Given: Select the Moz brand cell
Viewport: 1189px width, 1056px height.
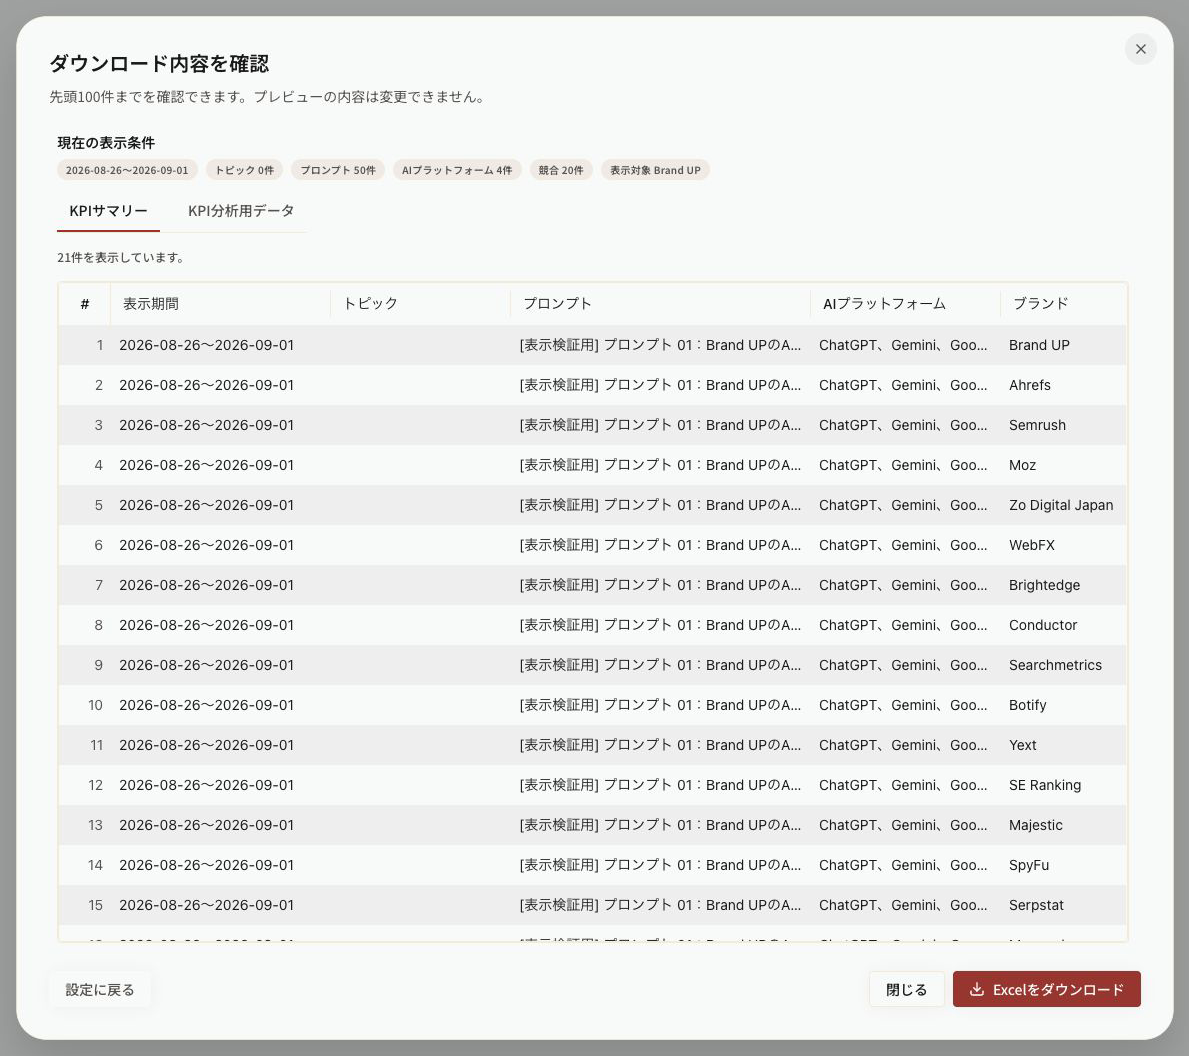Looking at the screenshot, I should 1064,465.
